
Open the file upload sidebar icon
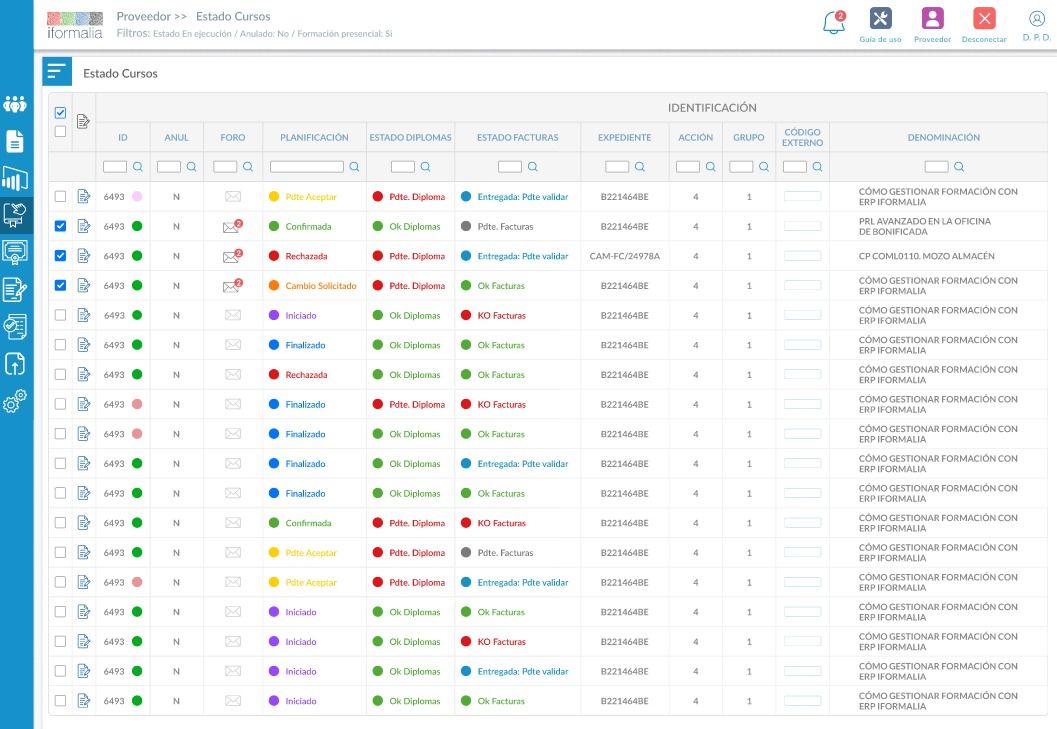tap(15, 363)
